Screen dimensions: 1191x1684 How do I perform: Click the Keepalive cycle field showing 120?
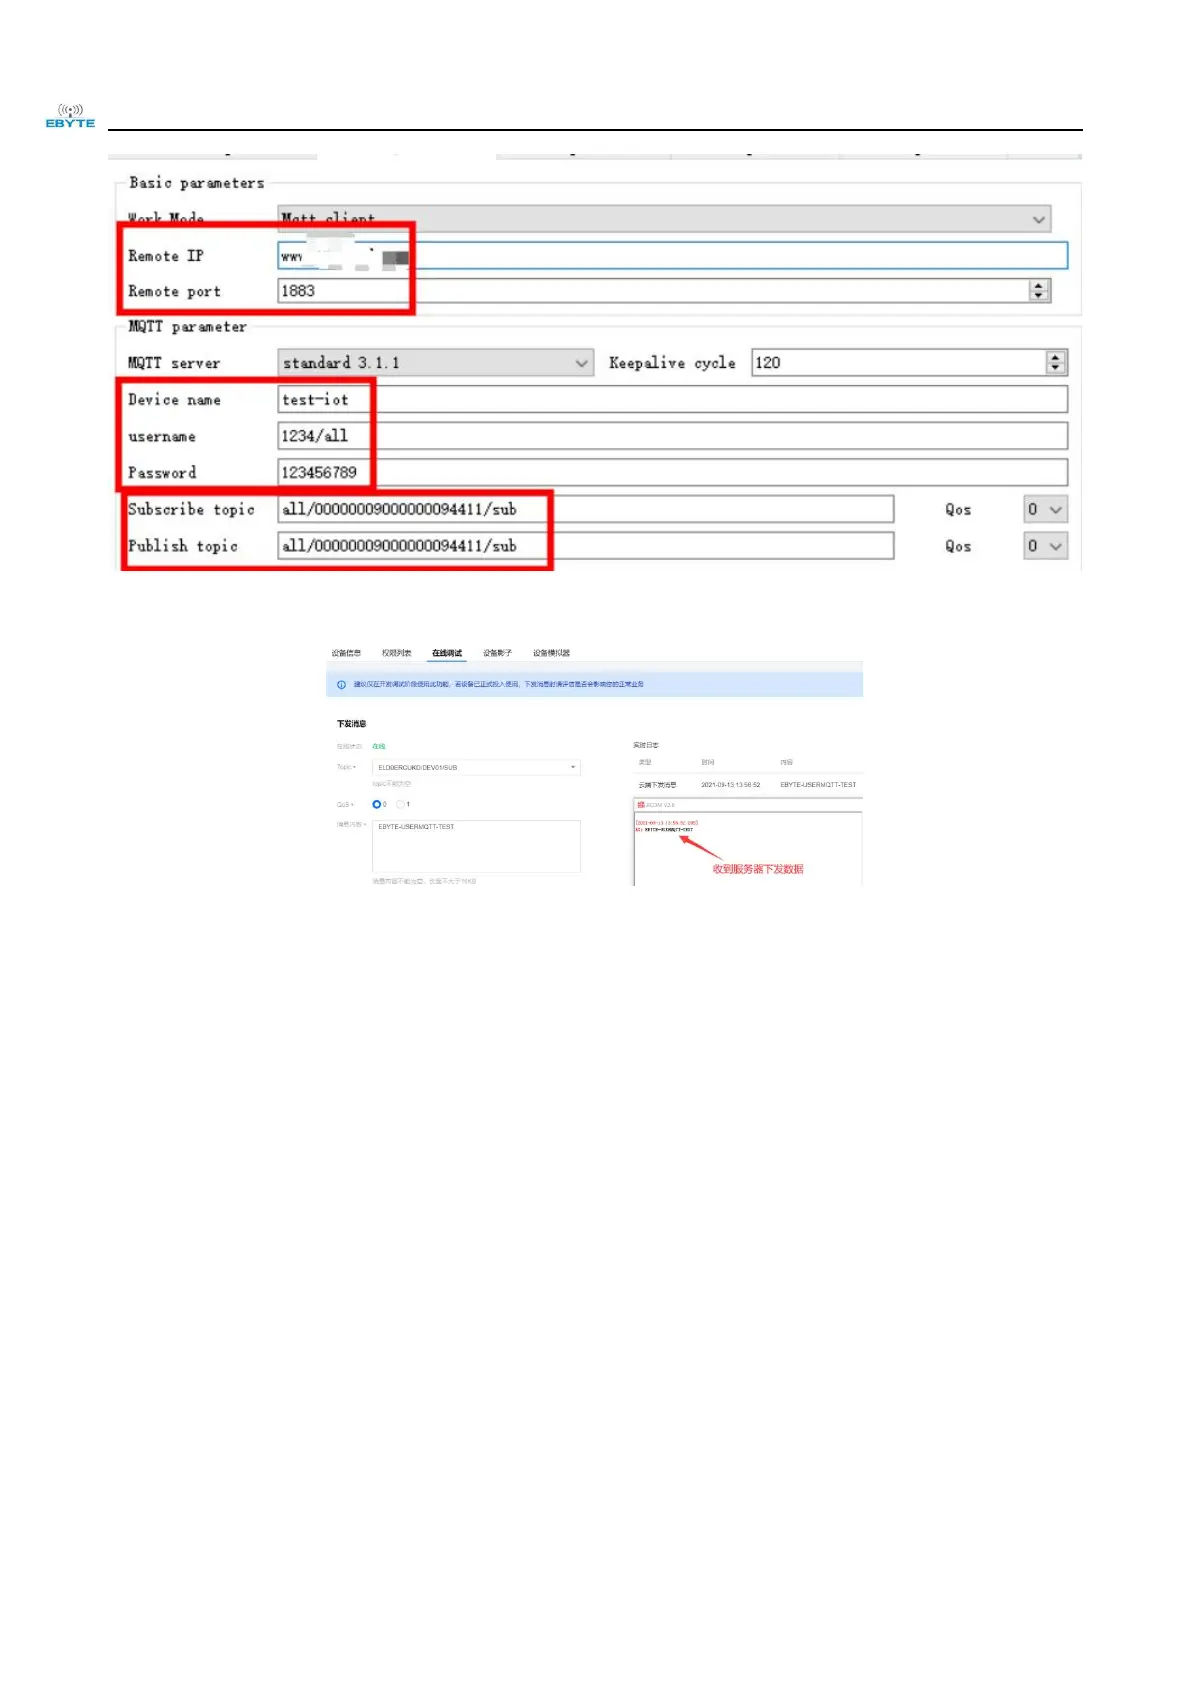(909, 363)
